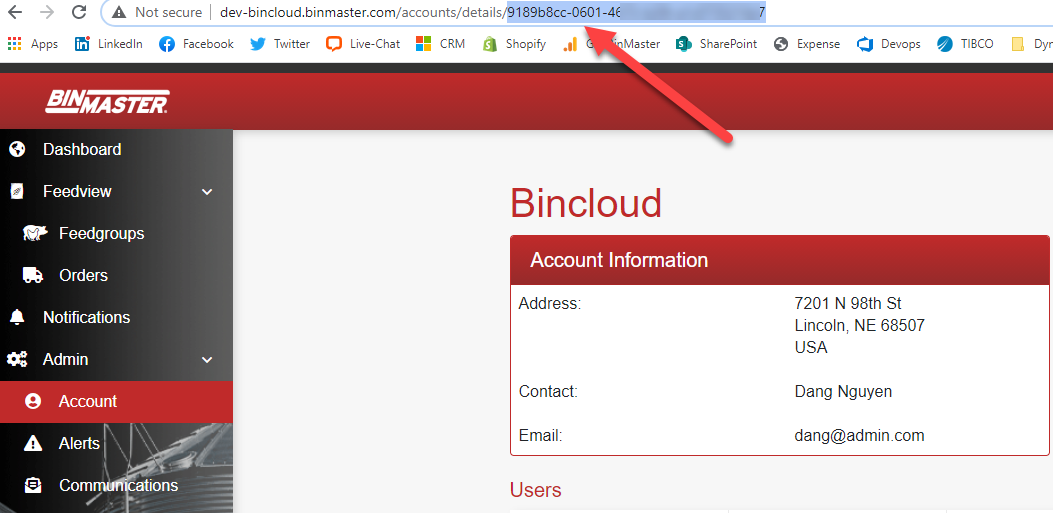This screenshot has width=1053, height=513.
Task: Click the Not secure warning icon
Action: [119, 12]
